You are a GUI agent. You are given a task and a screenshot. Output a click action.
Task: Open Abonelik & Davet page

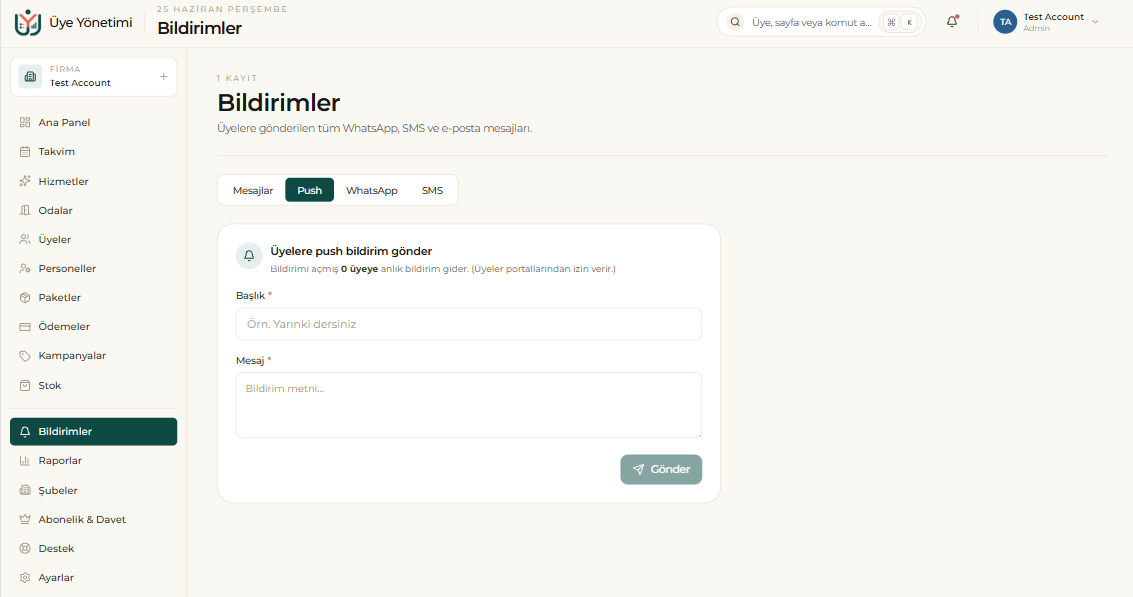(93, 519)
